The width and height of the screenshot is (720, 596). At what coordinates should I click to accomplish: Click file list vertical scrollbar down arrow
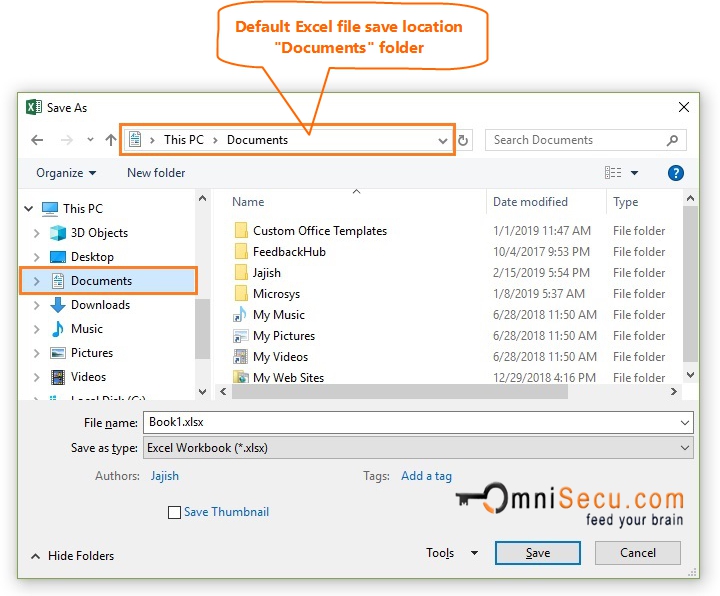tap(690, 375)
